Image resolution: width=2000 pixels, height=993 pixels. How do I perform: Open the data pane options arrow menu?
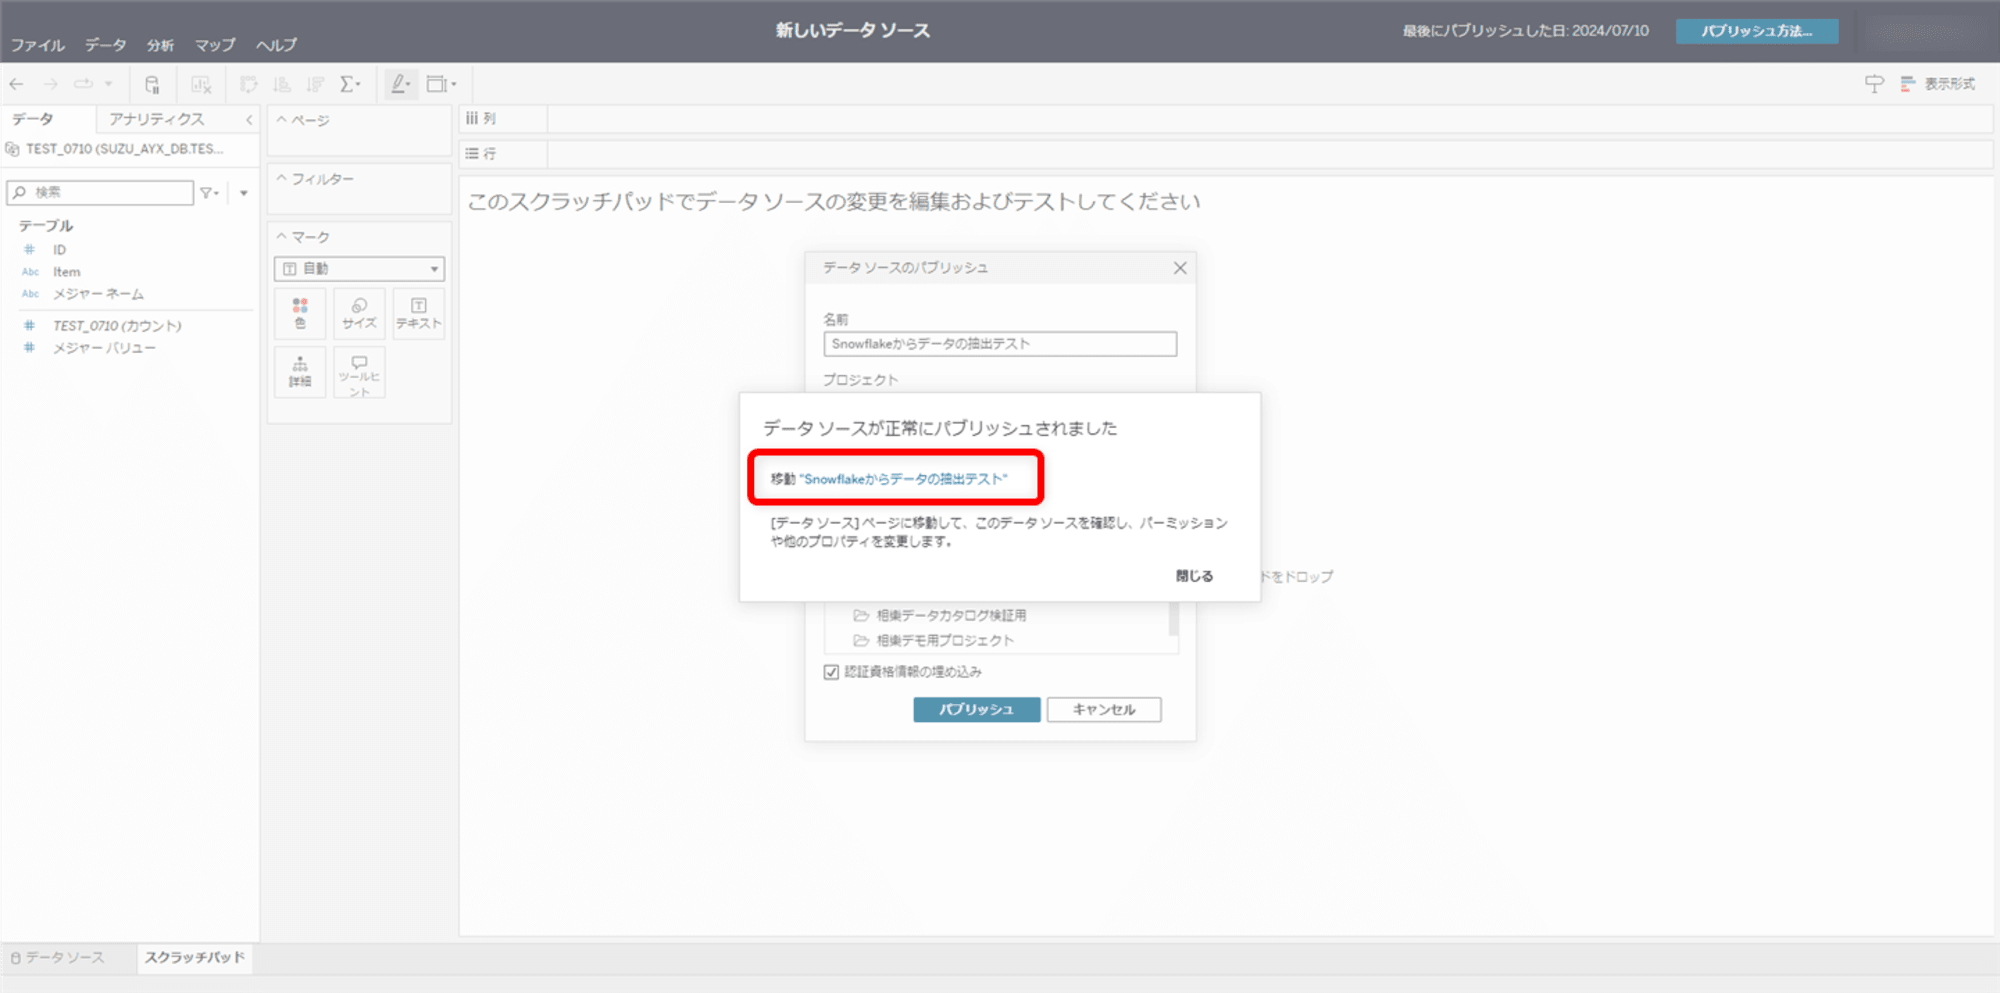pyautogui.click(x=244, y=193)
